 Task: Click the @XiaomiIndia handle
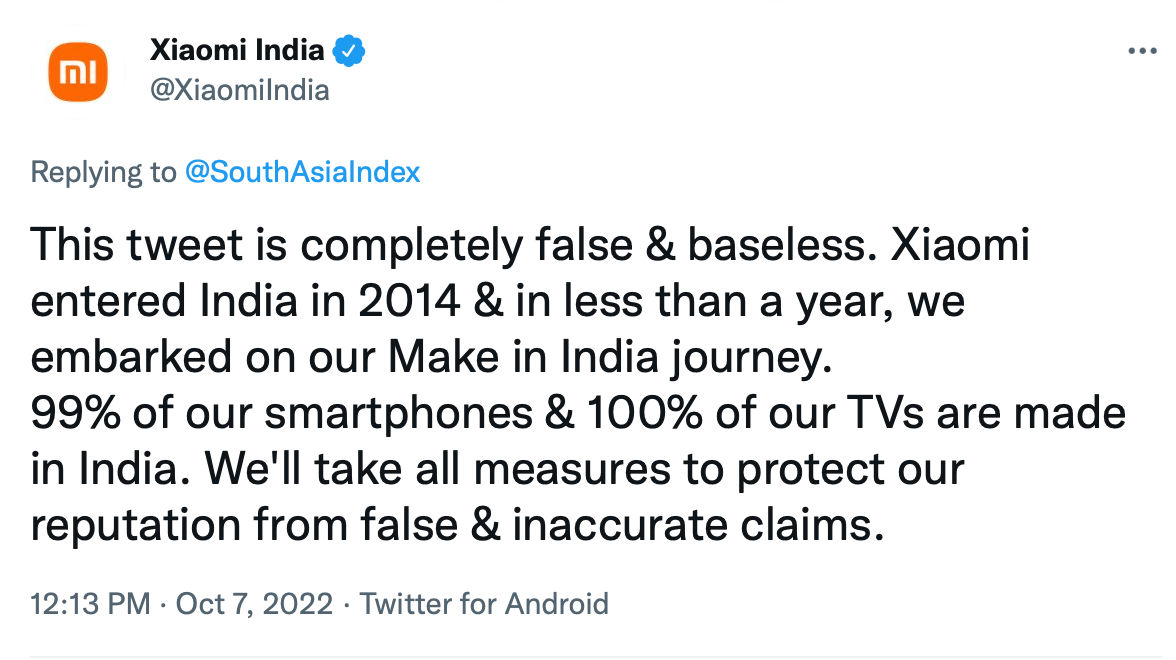(240, 90)
